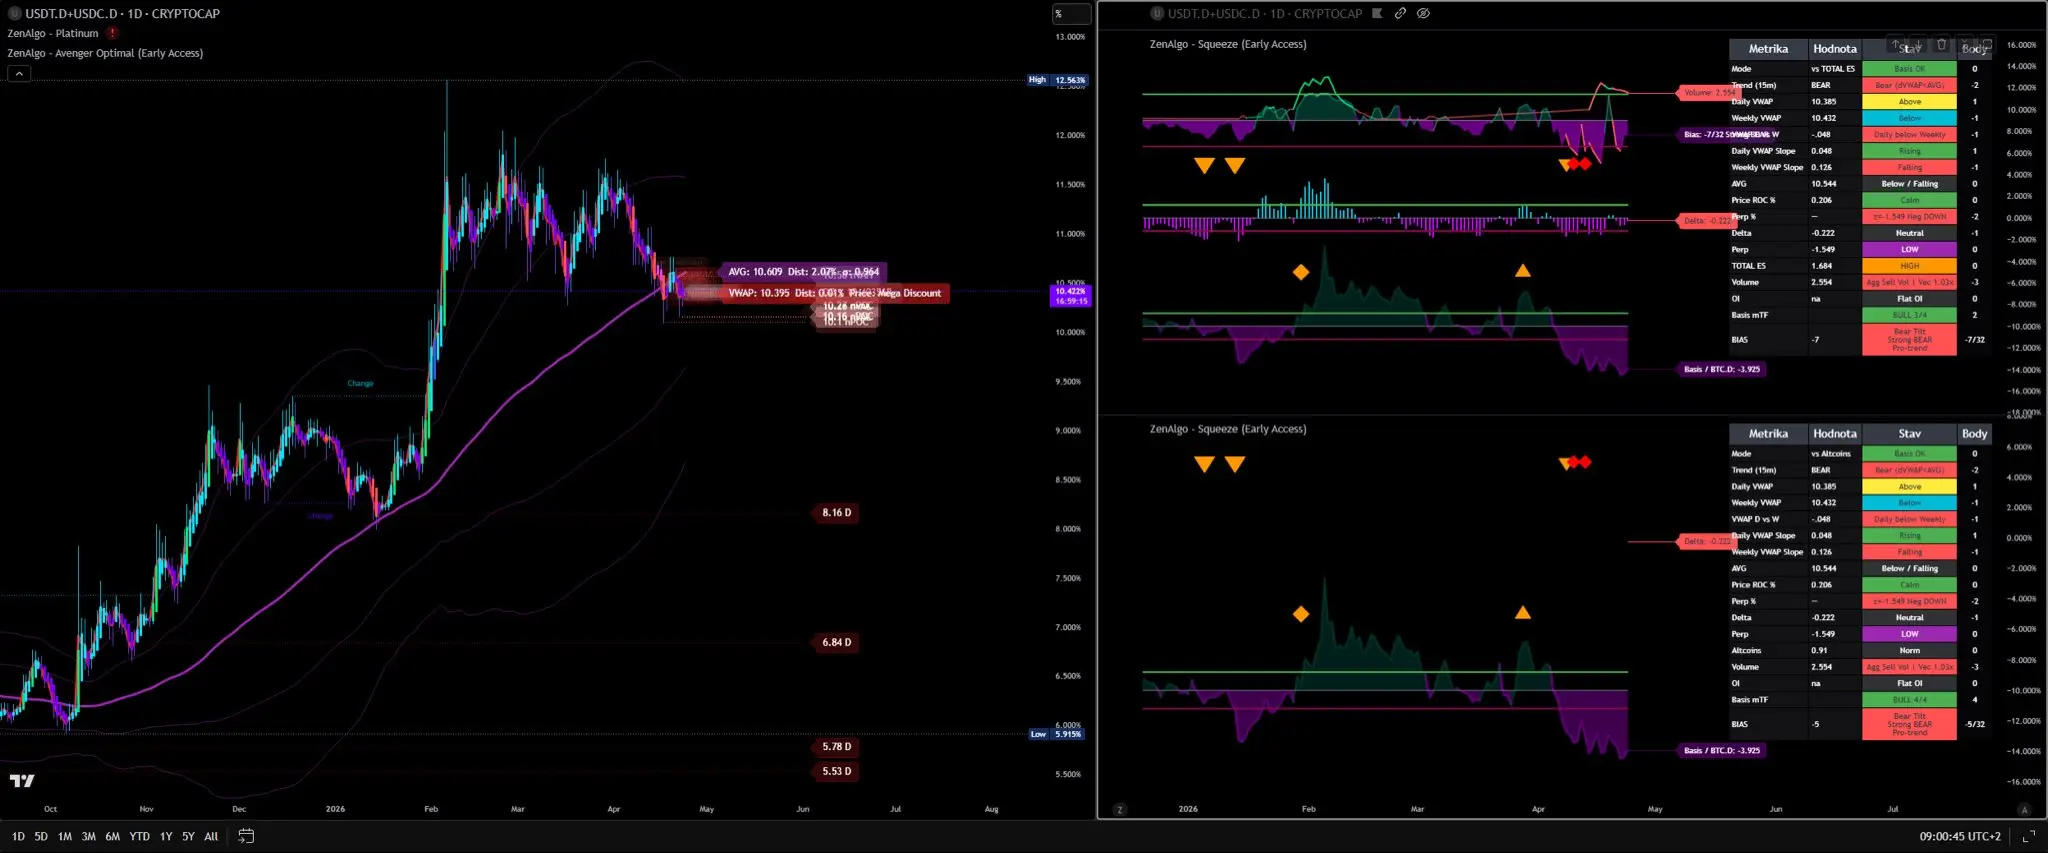Image resolution: width=2048 pixels, height=853 pixels.
Task: Click the Hodnota header in top table
Action: pos(1835,49)
